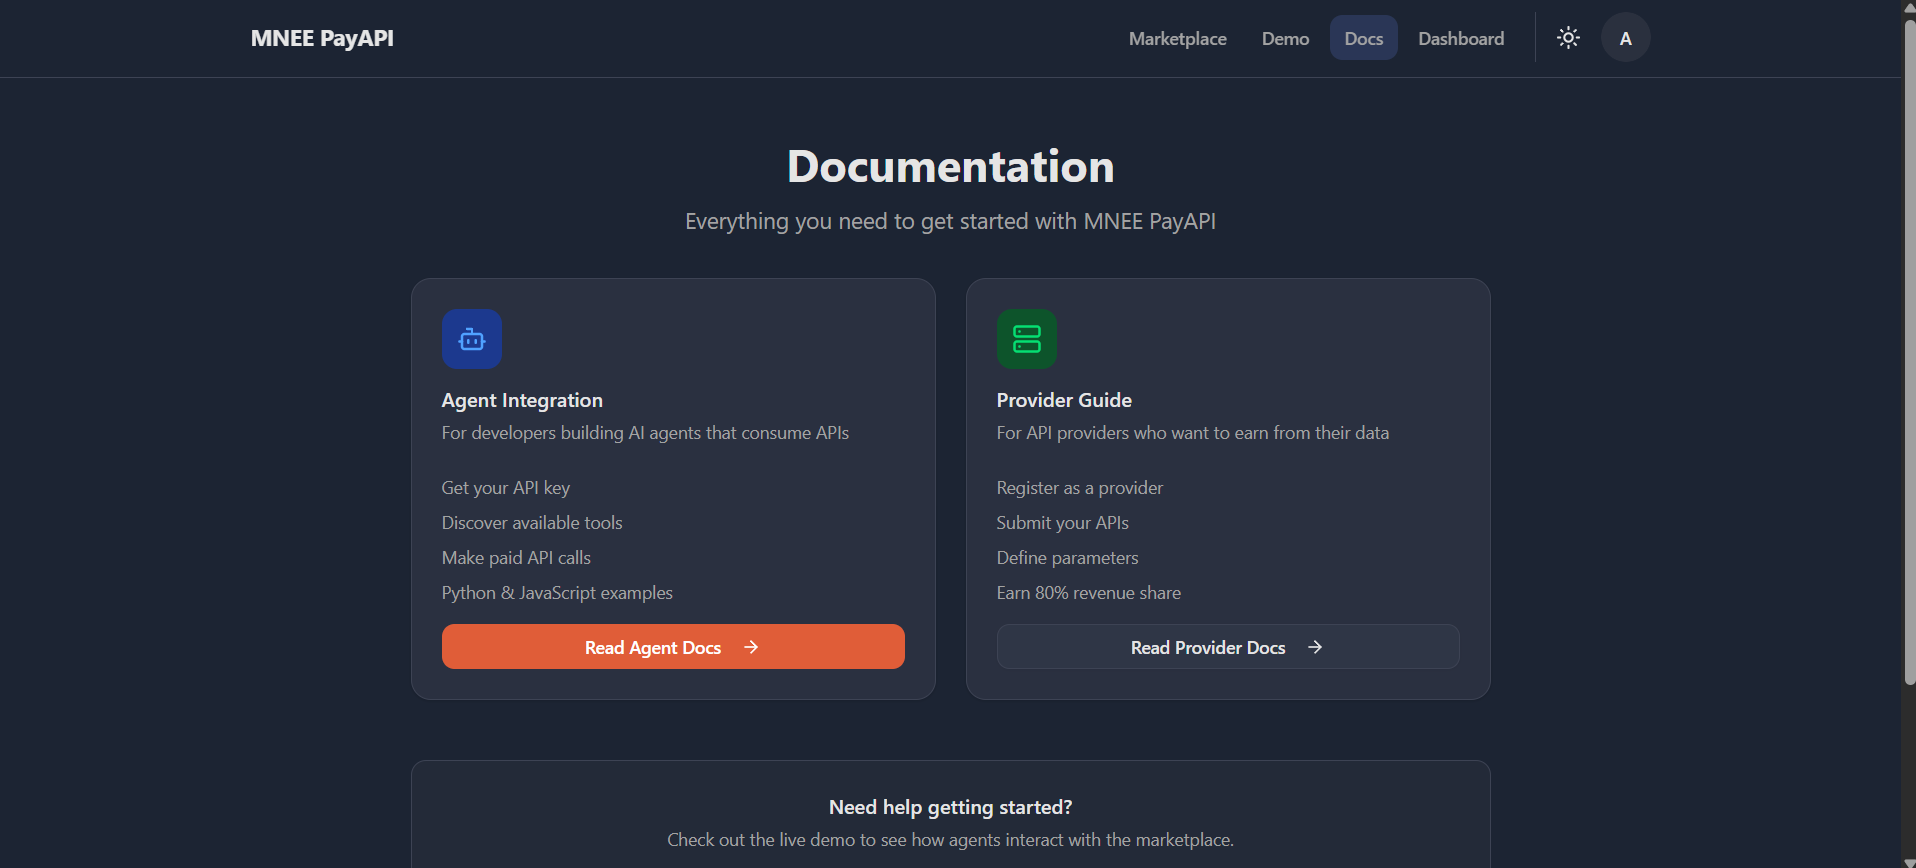Click 'Need help getting started?' heading
1916x868 pixels.
click(950, 807)
